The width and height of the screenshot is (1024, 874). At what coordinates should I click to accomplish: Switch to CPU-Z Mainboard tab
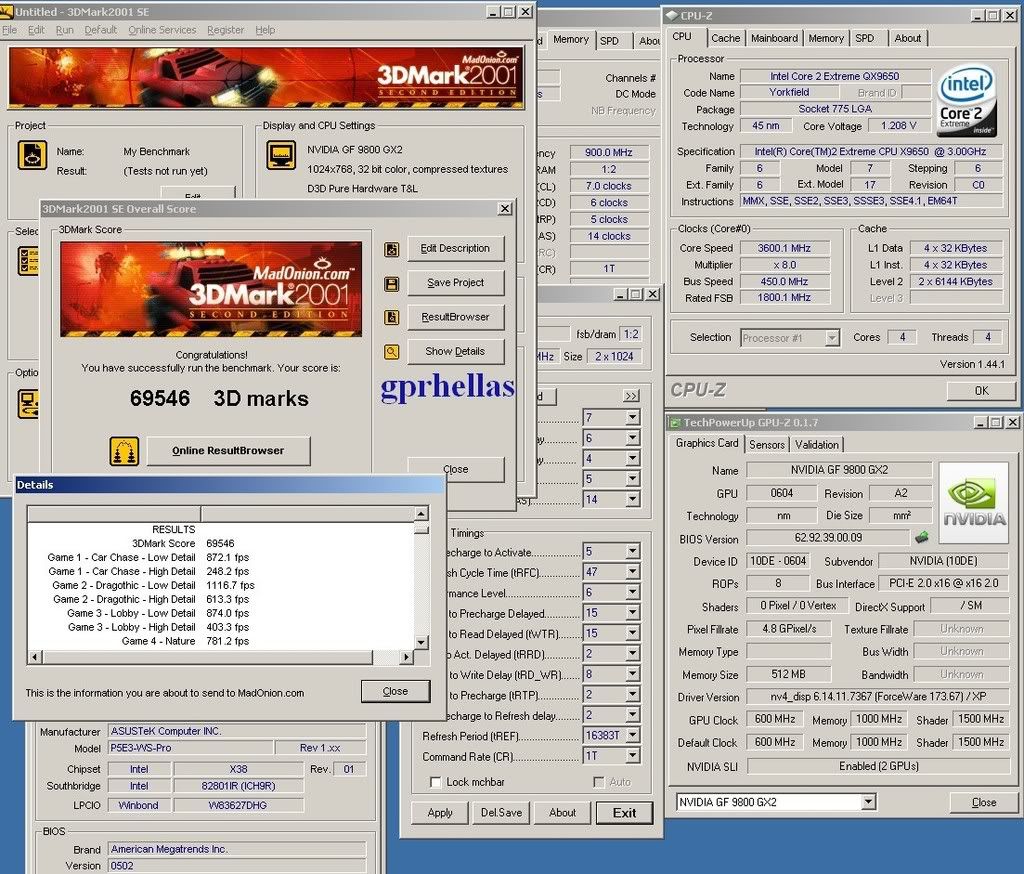[774, 39]
